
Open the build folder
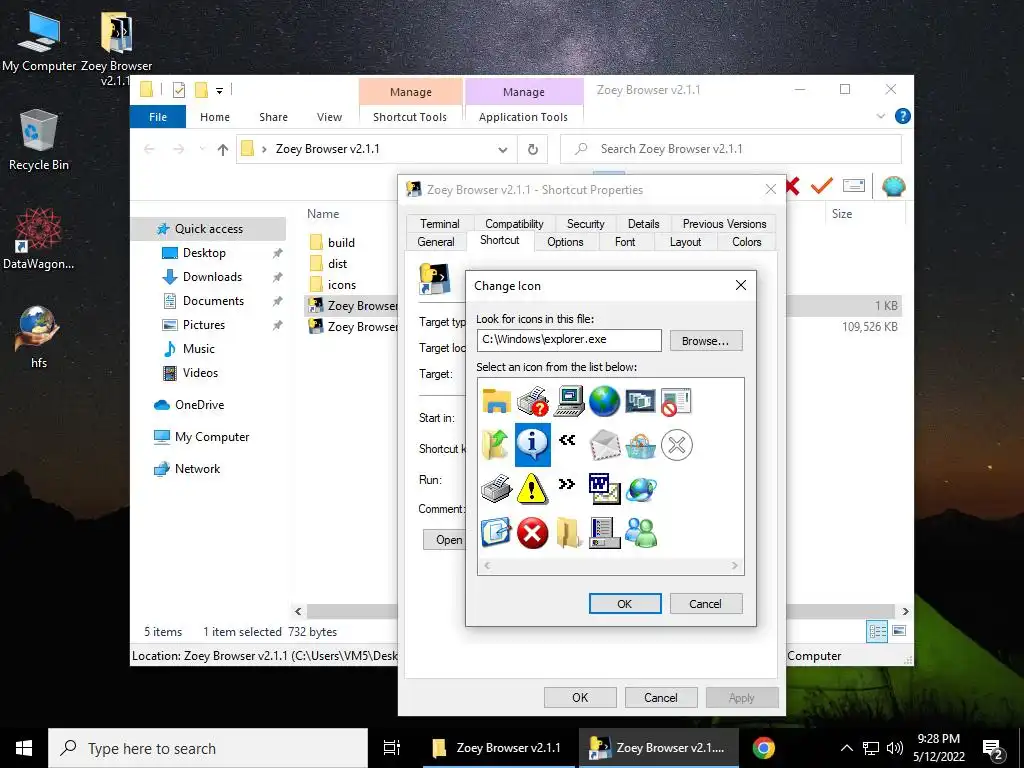click(x=341, y=242)
